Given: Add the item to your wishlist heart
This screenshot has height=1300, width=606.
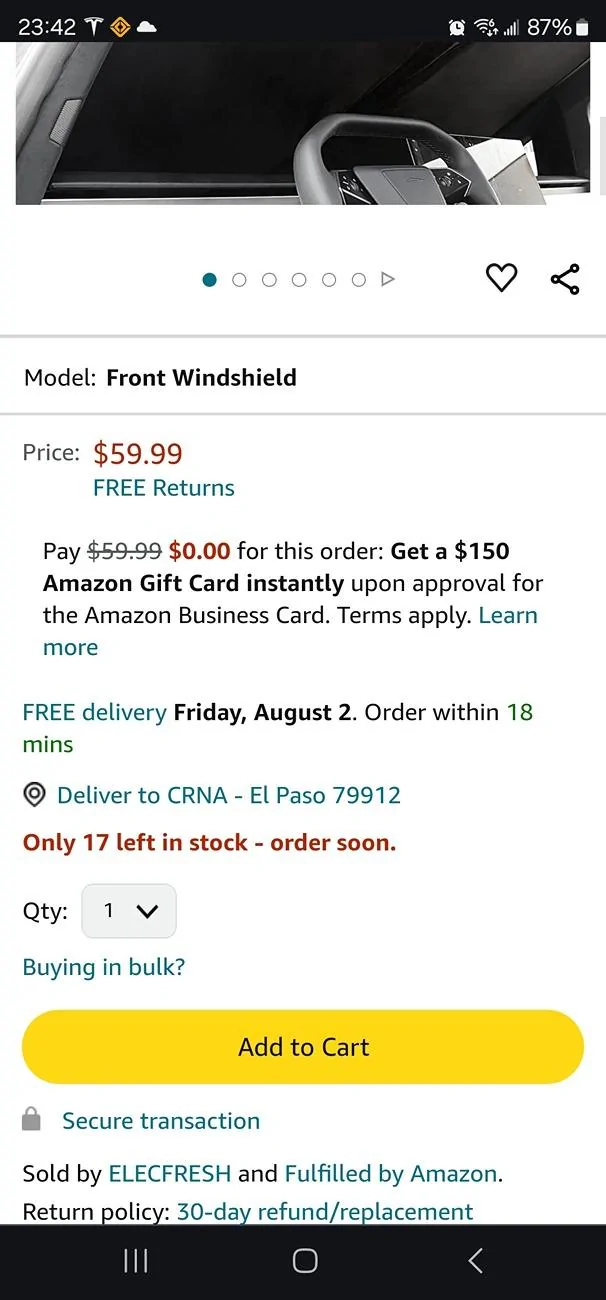Looking at the screenshot, I should tap(501, 278).
